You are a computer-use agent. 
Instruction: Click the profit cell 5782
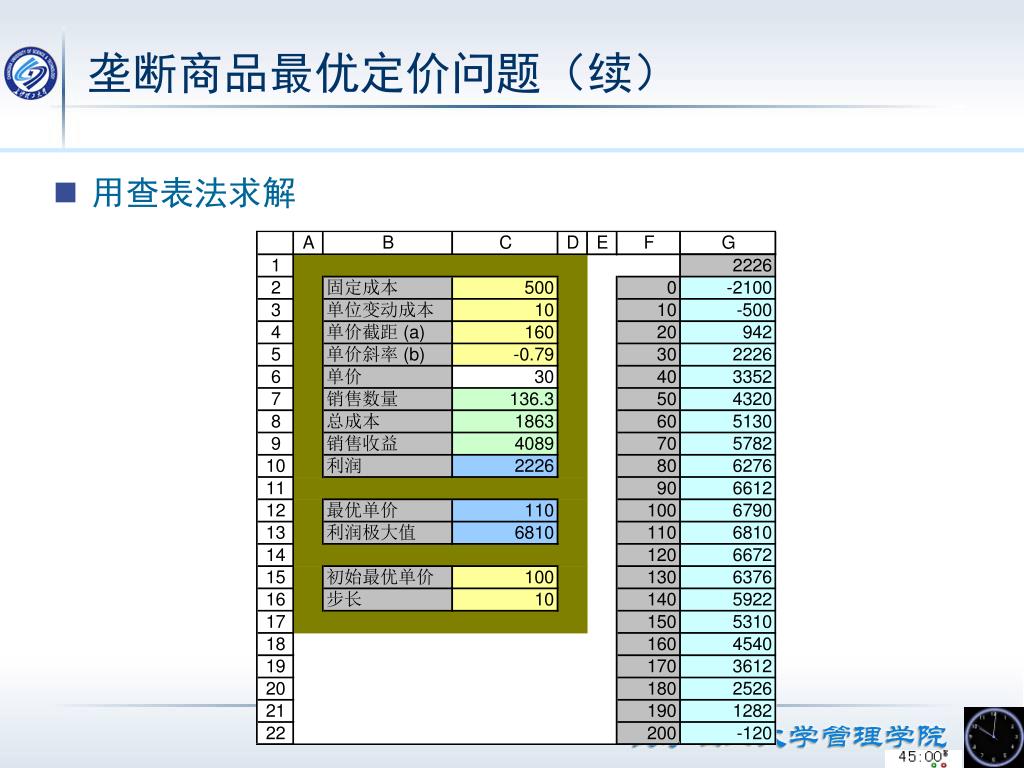pos(728,443)
